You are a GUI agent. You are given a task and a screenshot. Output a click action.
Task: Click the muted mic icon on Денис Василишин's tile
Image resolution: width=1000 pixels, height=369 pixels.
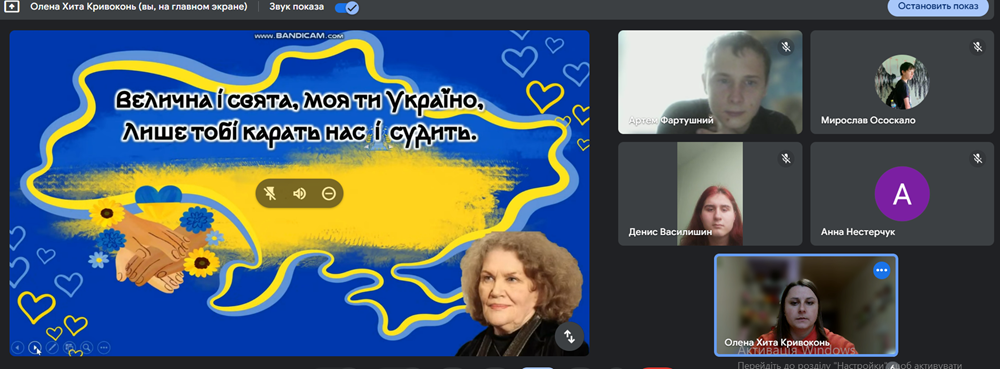pyautogui.click(x=786, y=158)
